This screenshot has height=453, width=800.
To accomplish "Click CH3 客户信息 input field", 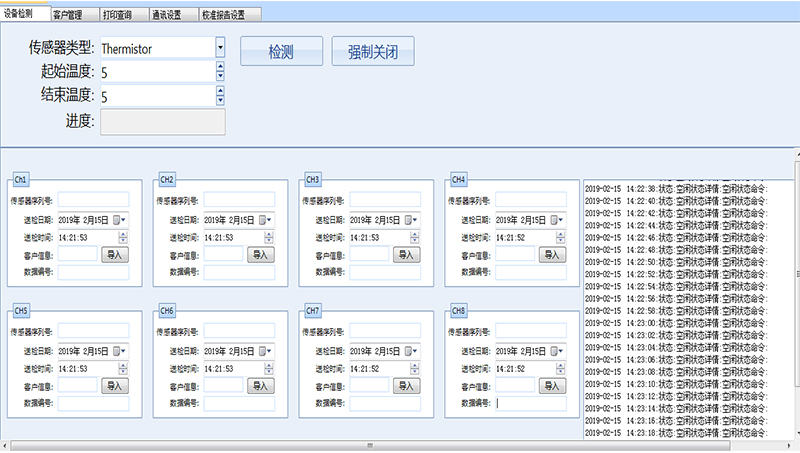I will point(369,254).
